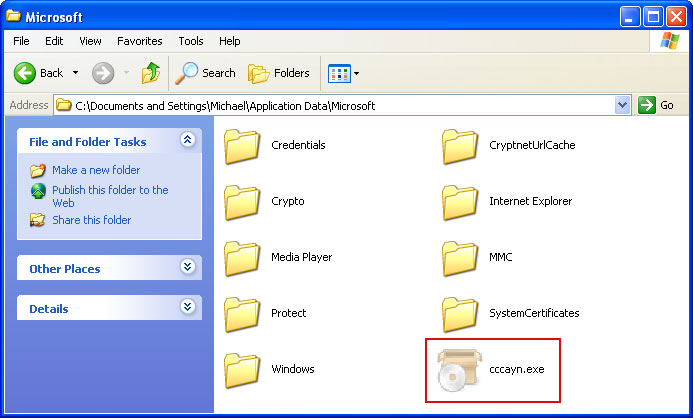Click the Publish to Web globe icon
This screenshot has height=418, width=693.
[38, 191]
